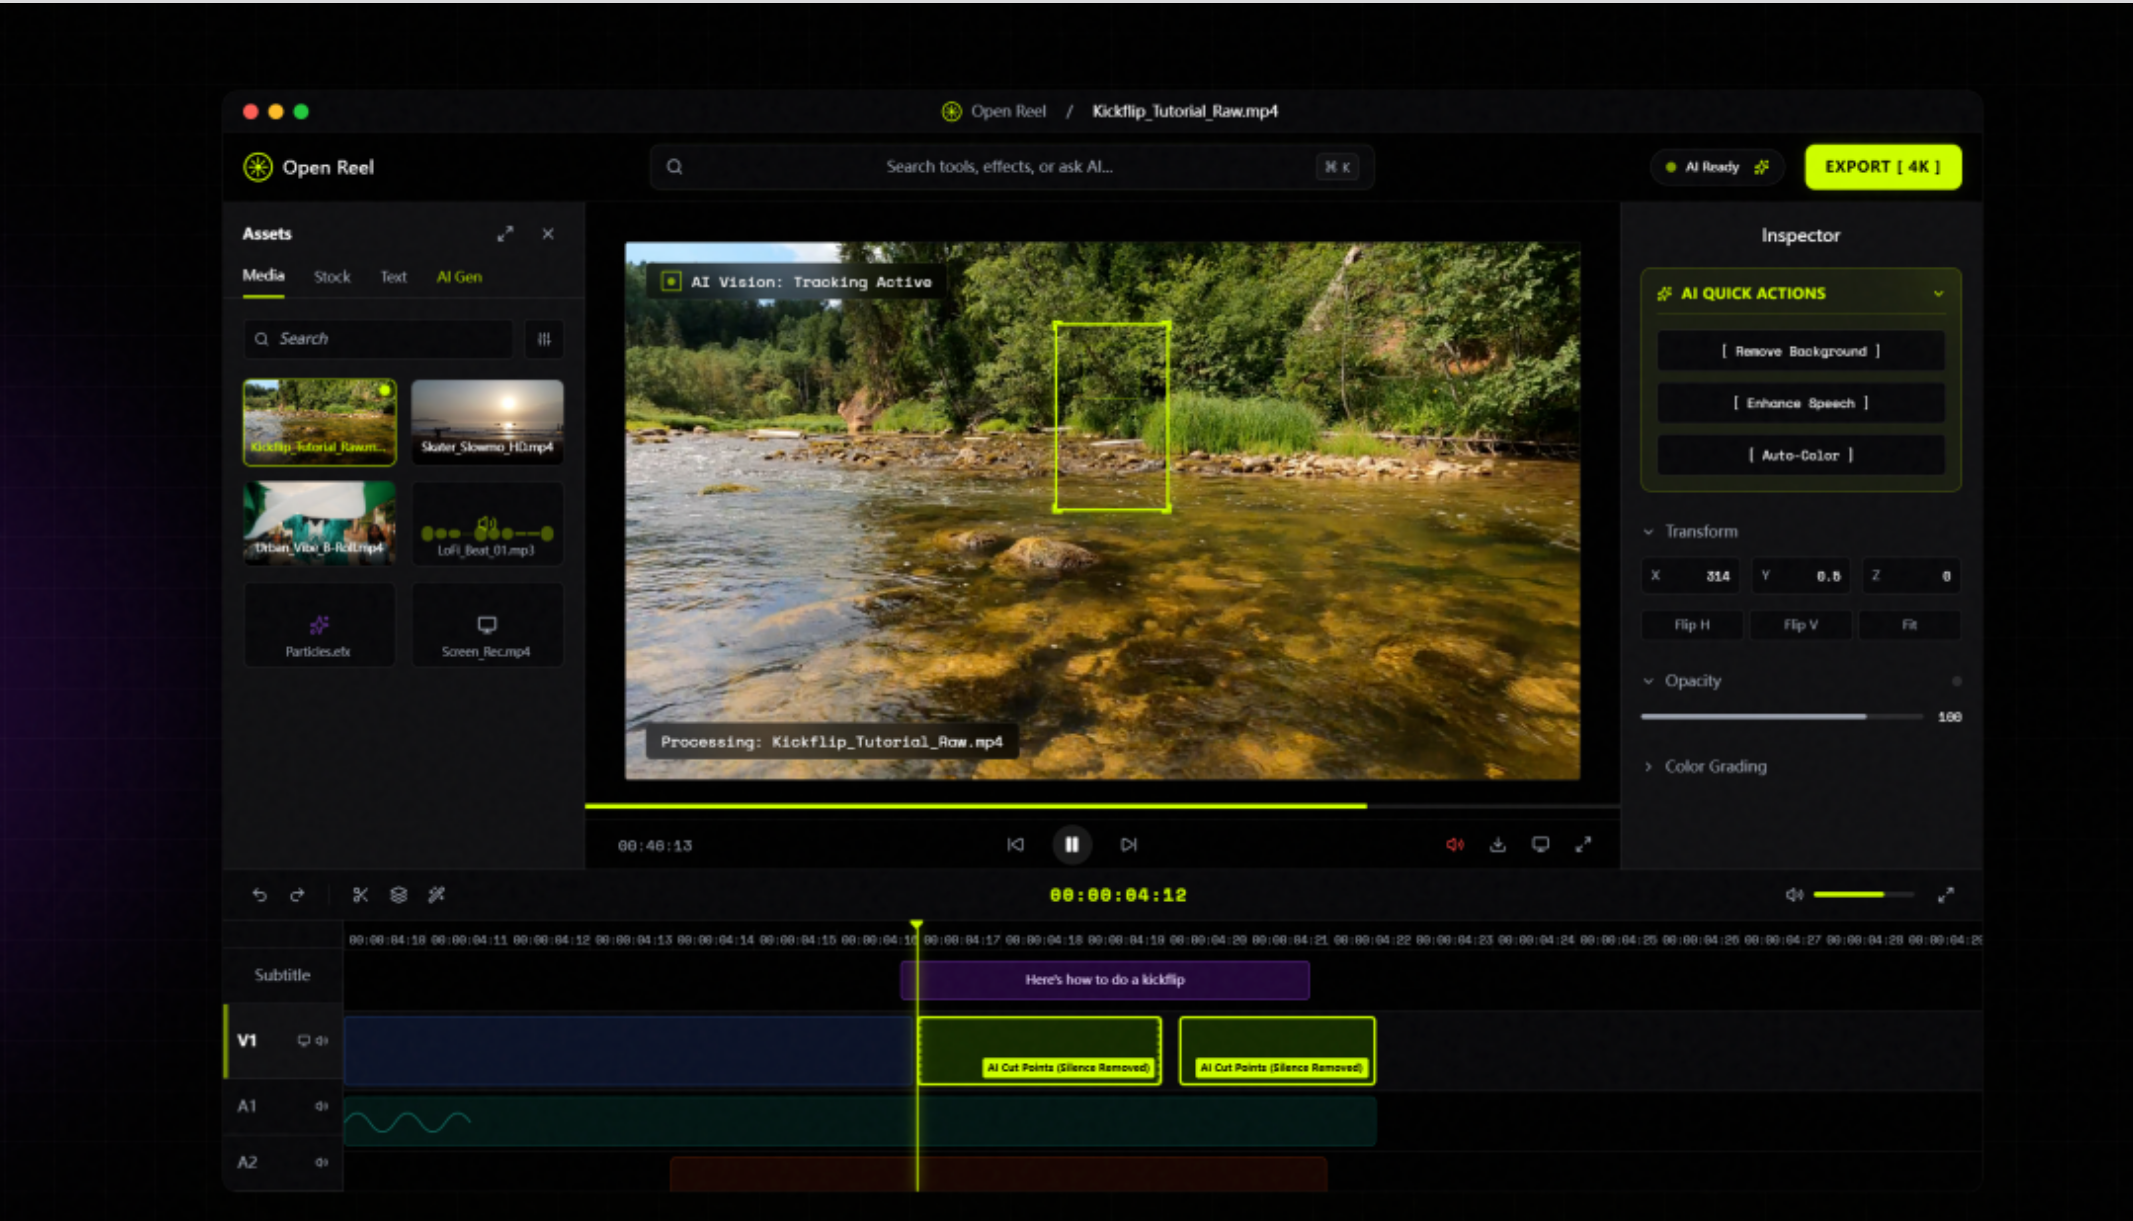Select the Screen_Rec.mp4 asset
The image size is (2133, 1221).
coord(487,626)
